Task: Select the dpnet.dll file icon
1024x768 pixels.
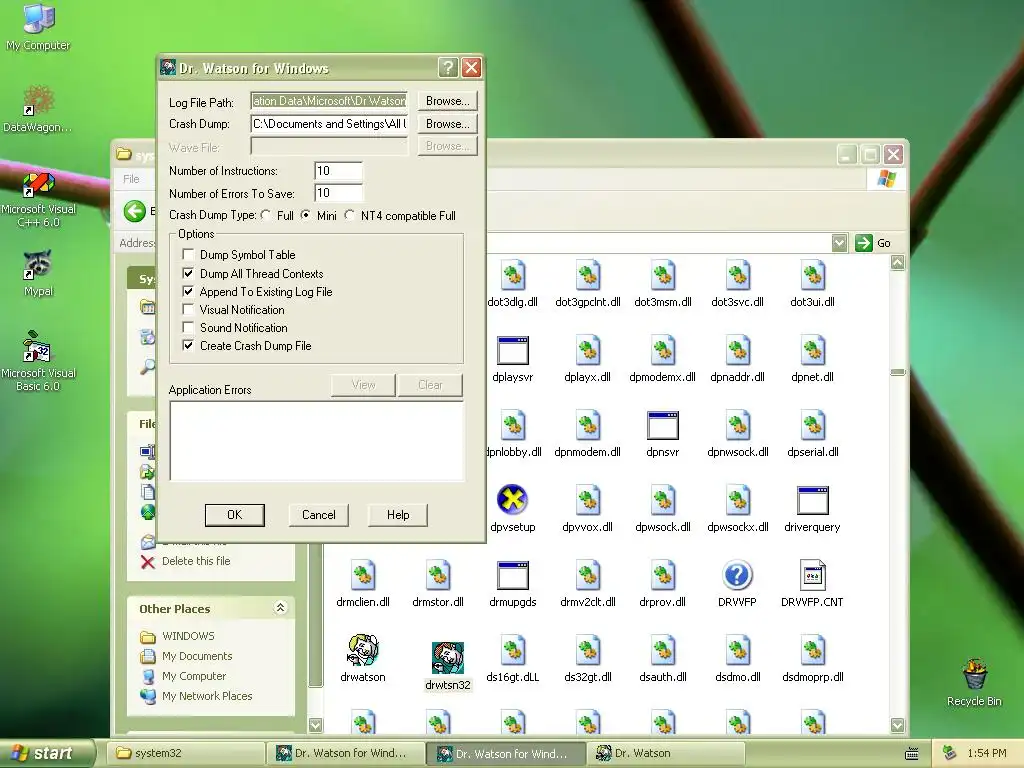Action: point(812,350)
